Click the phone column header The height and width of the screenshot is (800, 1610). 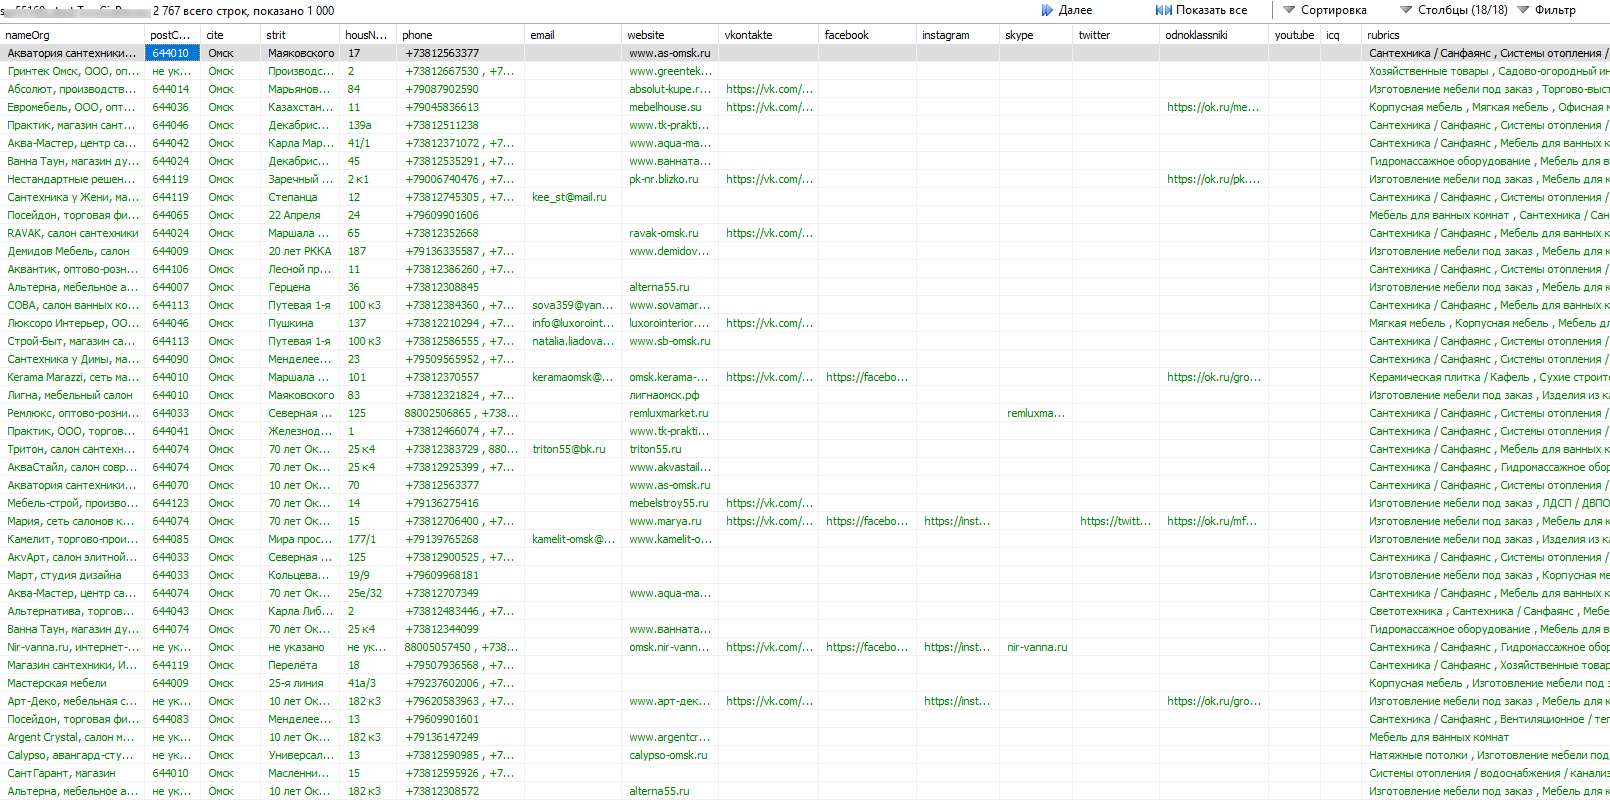[x=461, y=35]
